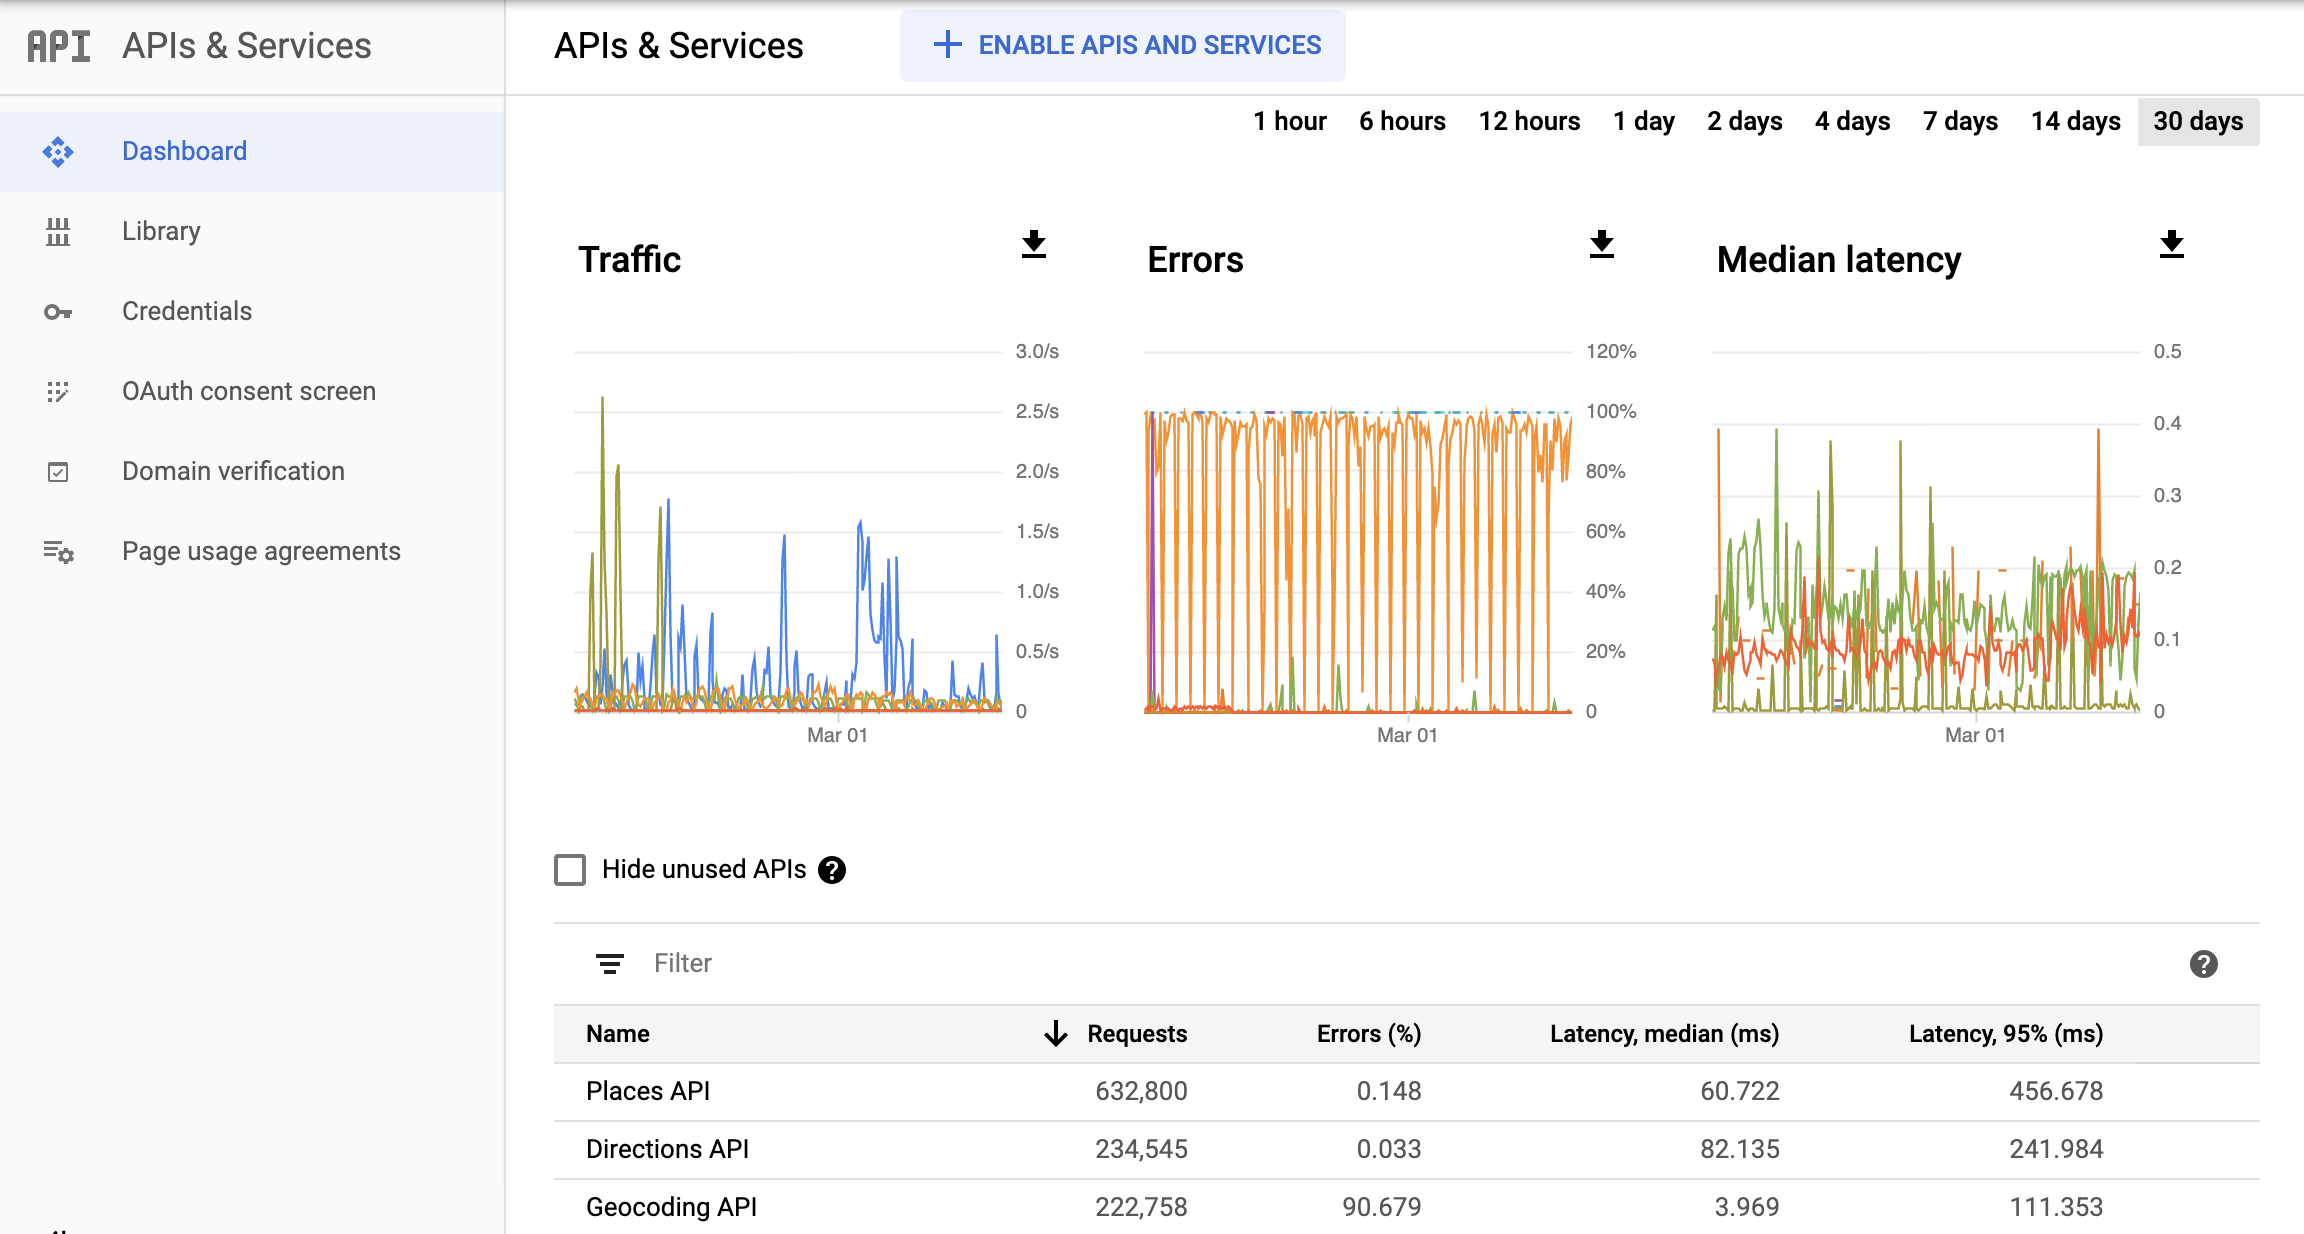Click Filter input for API list
Image resolution: width=2304 pixels, height=1234 pixels.
pyautogui.click(x=686, y=963)
